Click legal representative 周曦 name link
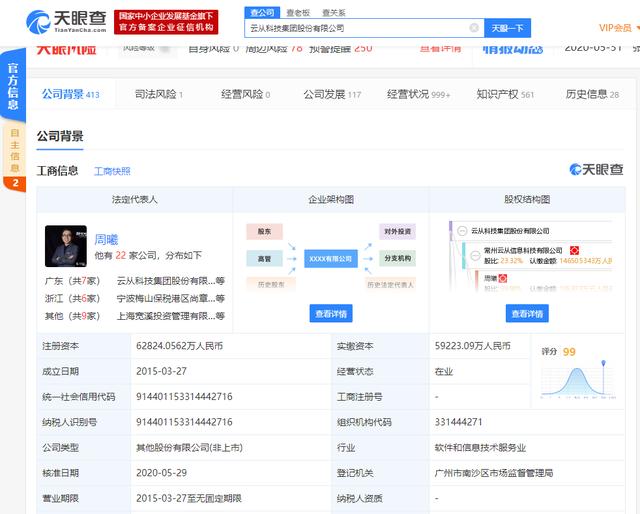 (x=106, y=239)
